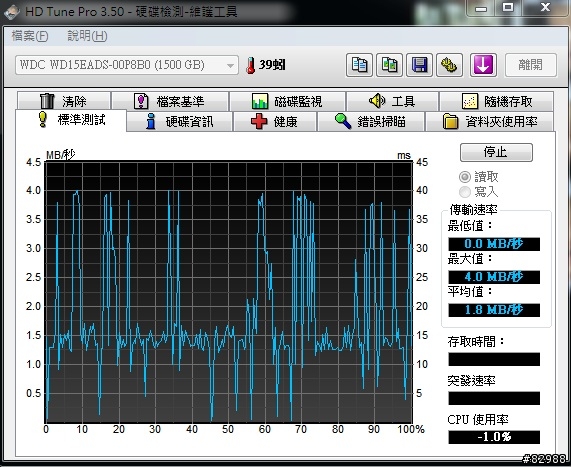The width and height of the screenshot is (571, 467).
Task: Click the purple down-arrow icon
Action: coord(483,65)
